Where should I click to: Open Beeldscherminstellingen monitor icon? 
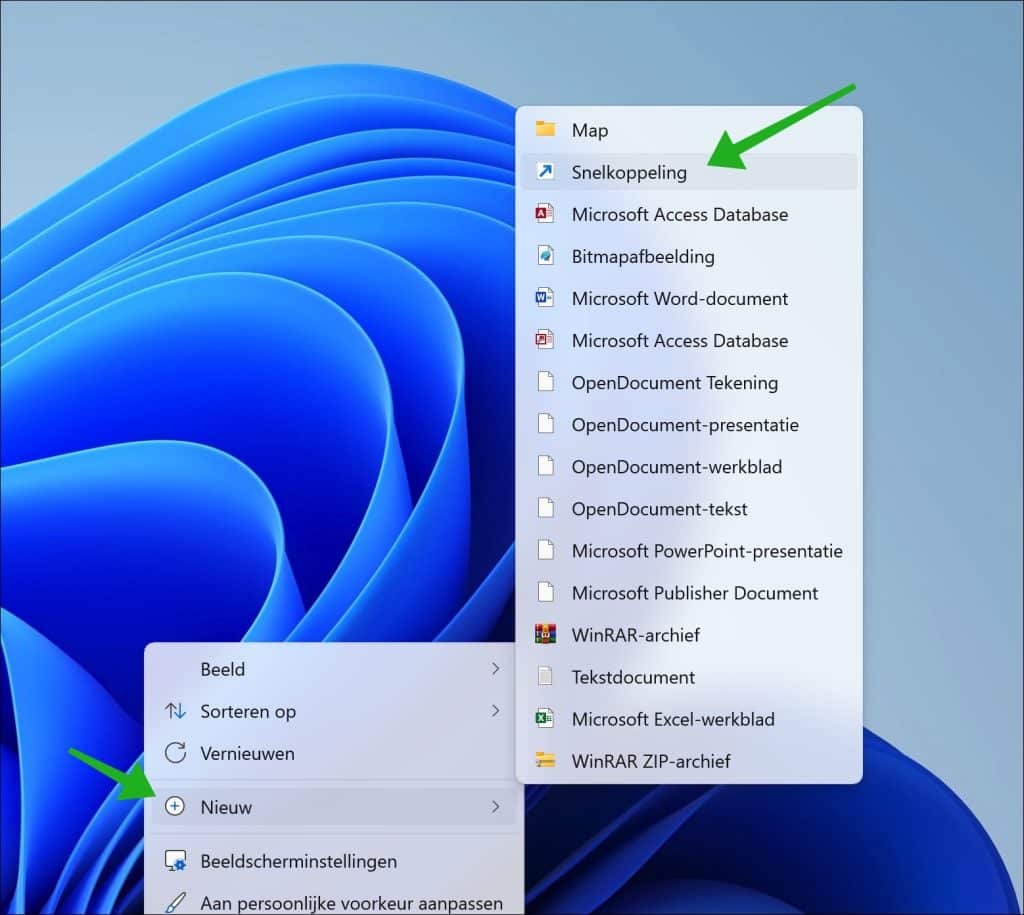176,861
